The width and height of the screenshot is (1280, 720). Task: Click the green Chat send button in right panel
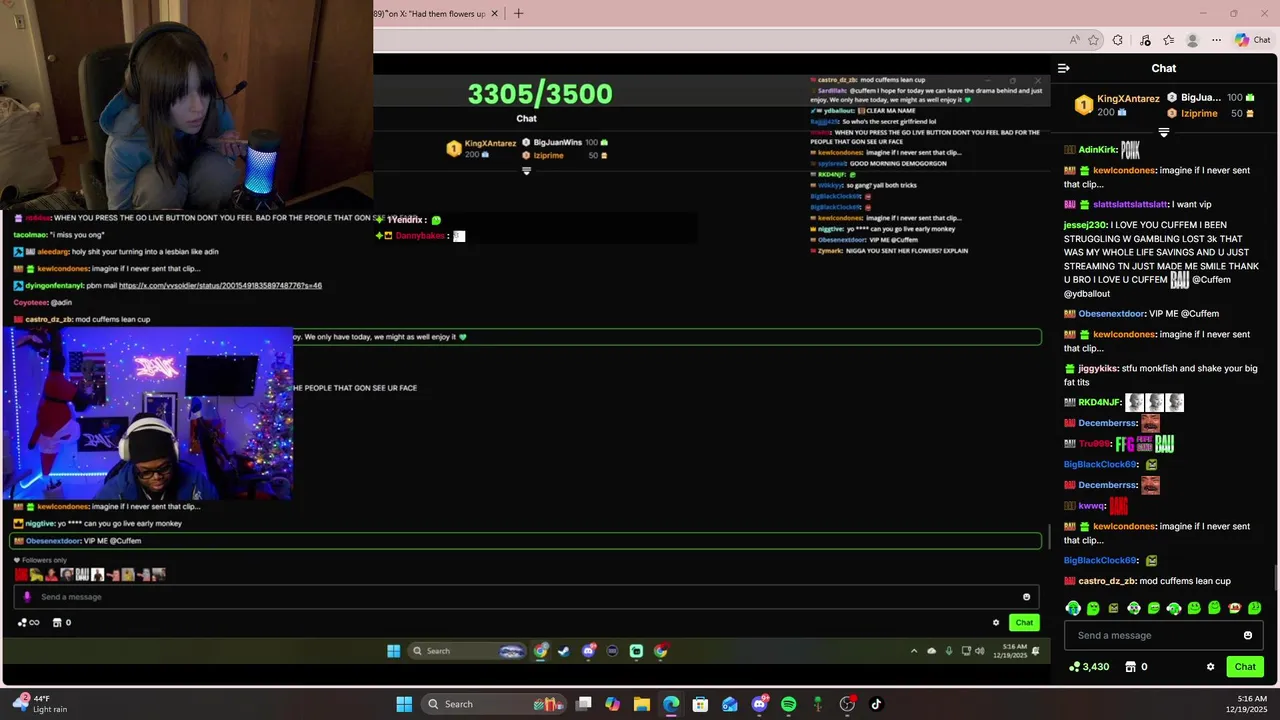(1245, 667)
